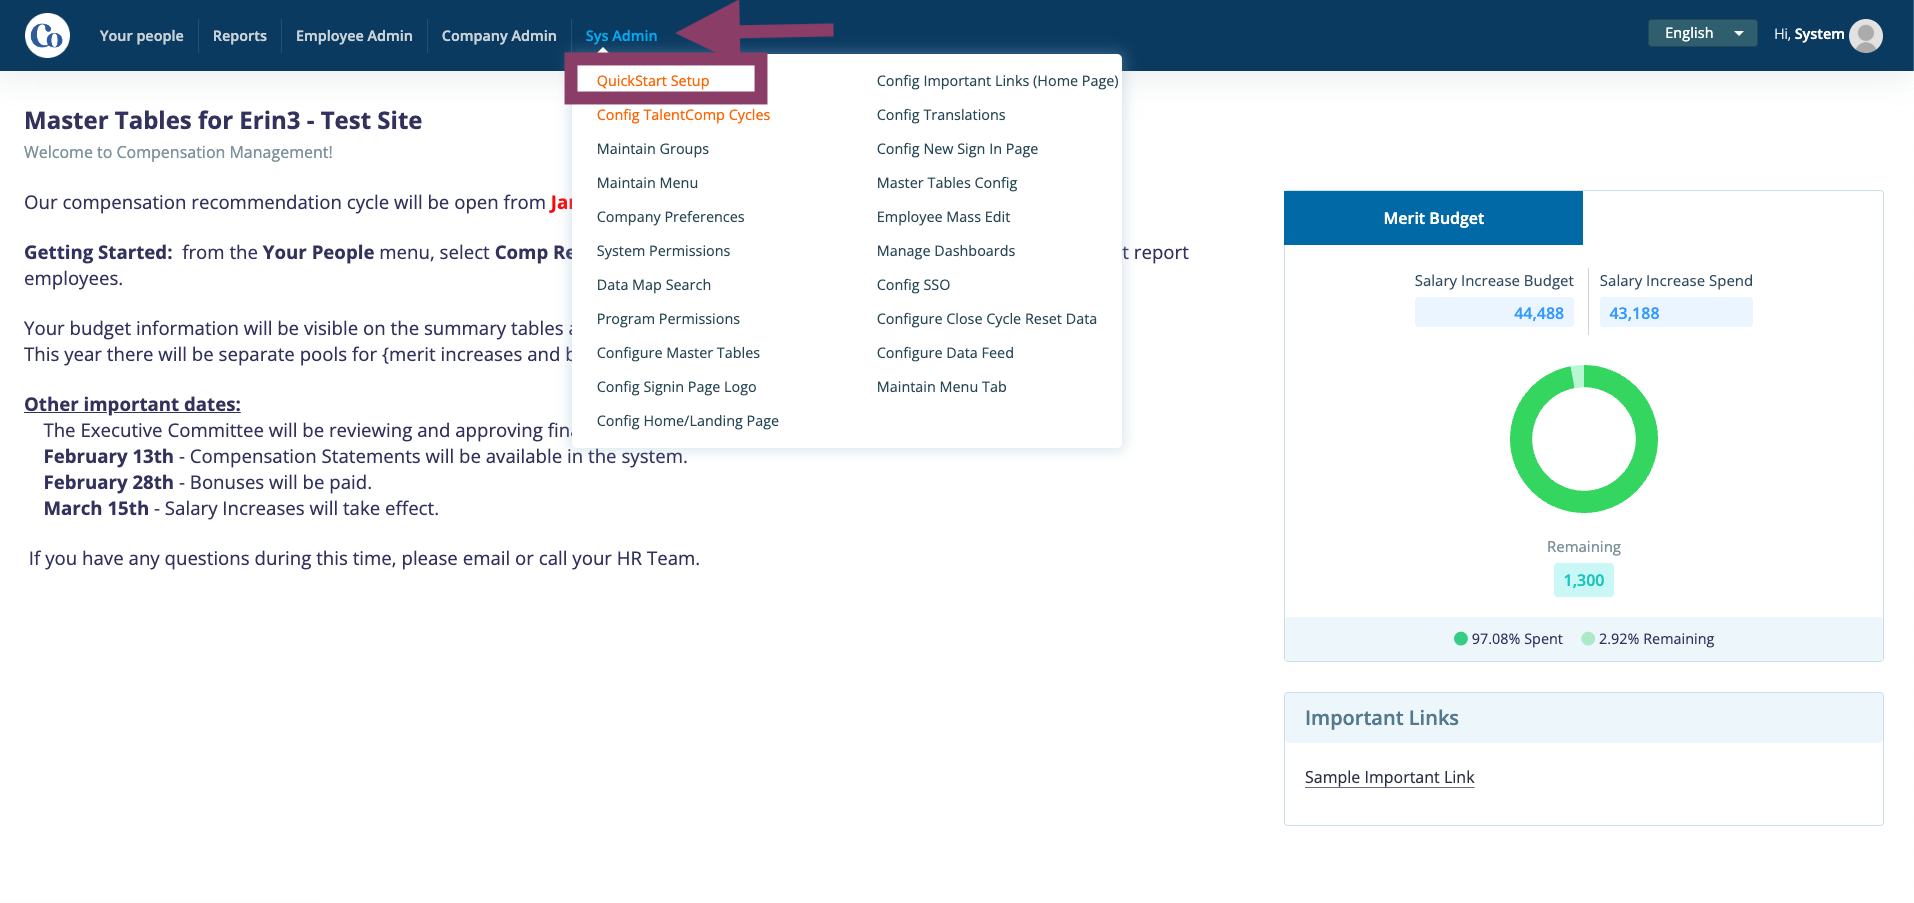This screenshot has height=903, width=1914.
Task: Open Maintain Menu Tab
Action: pyautogui.click(x=941, y=387)
